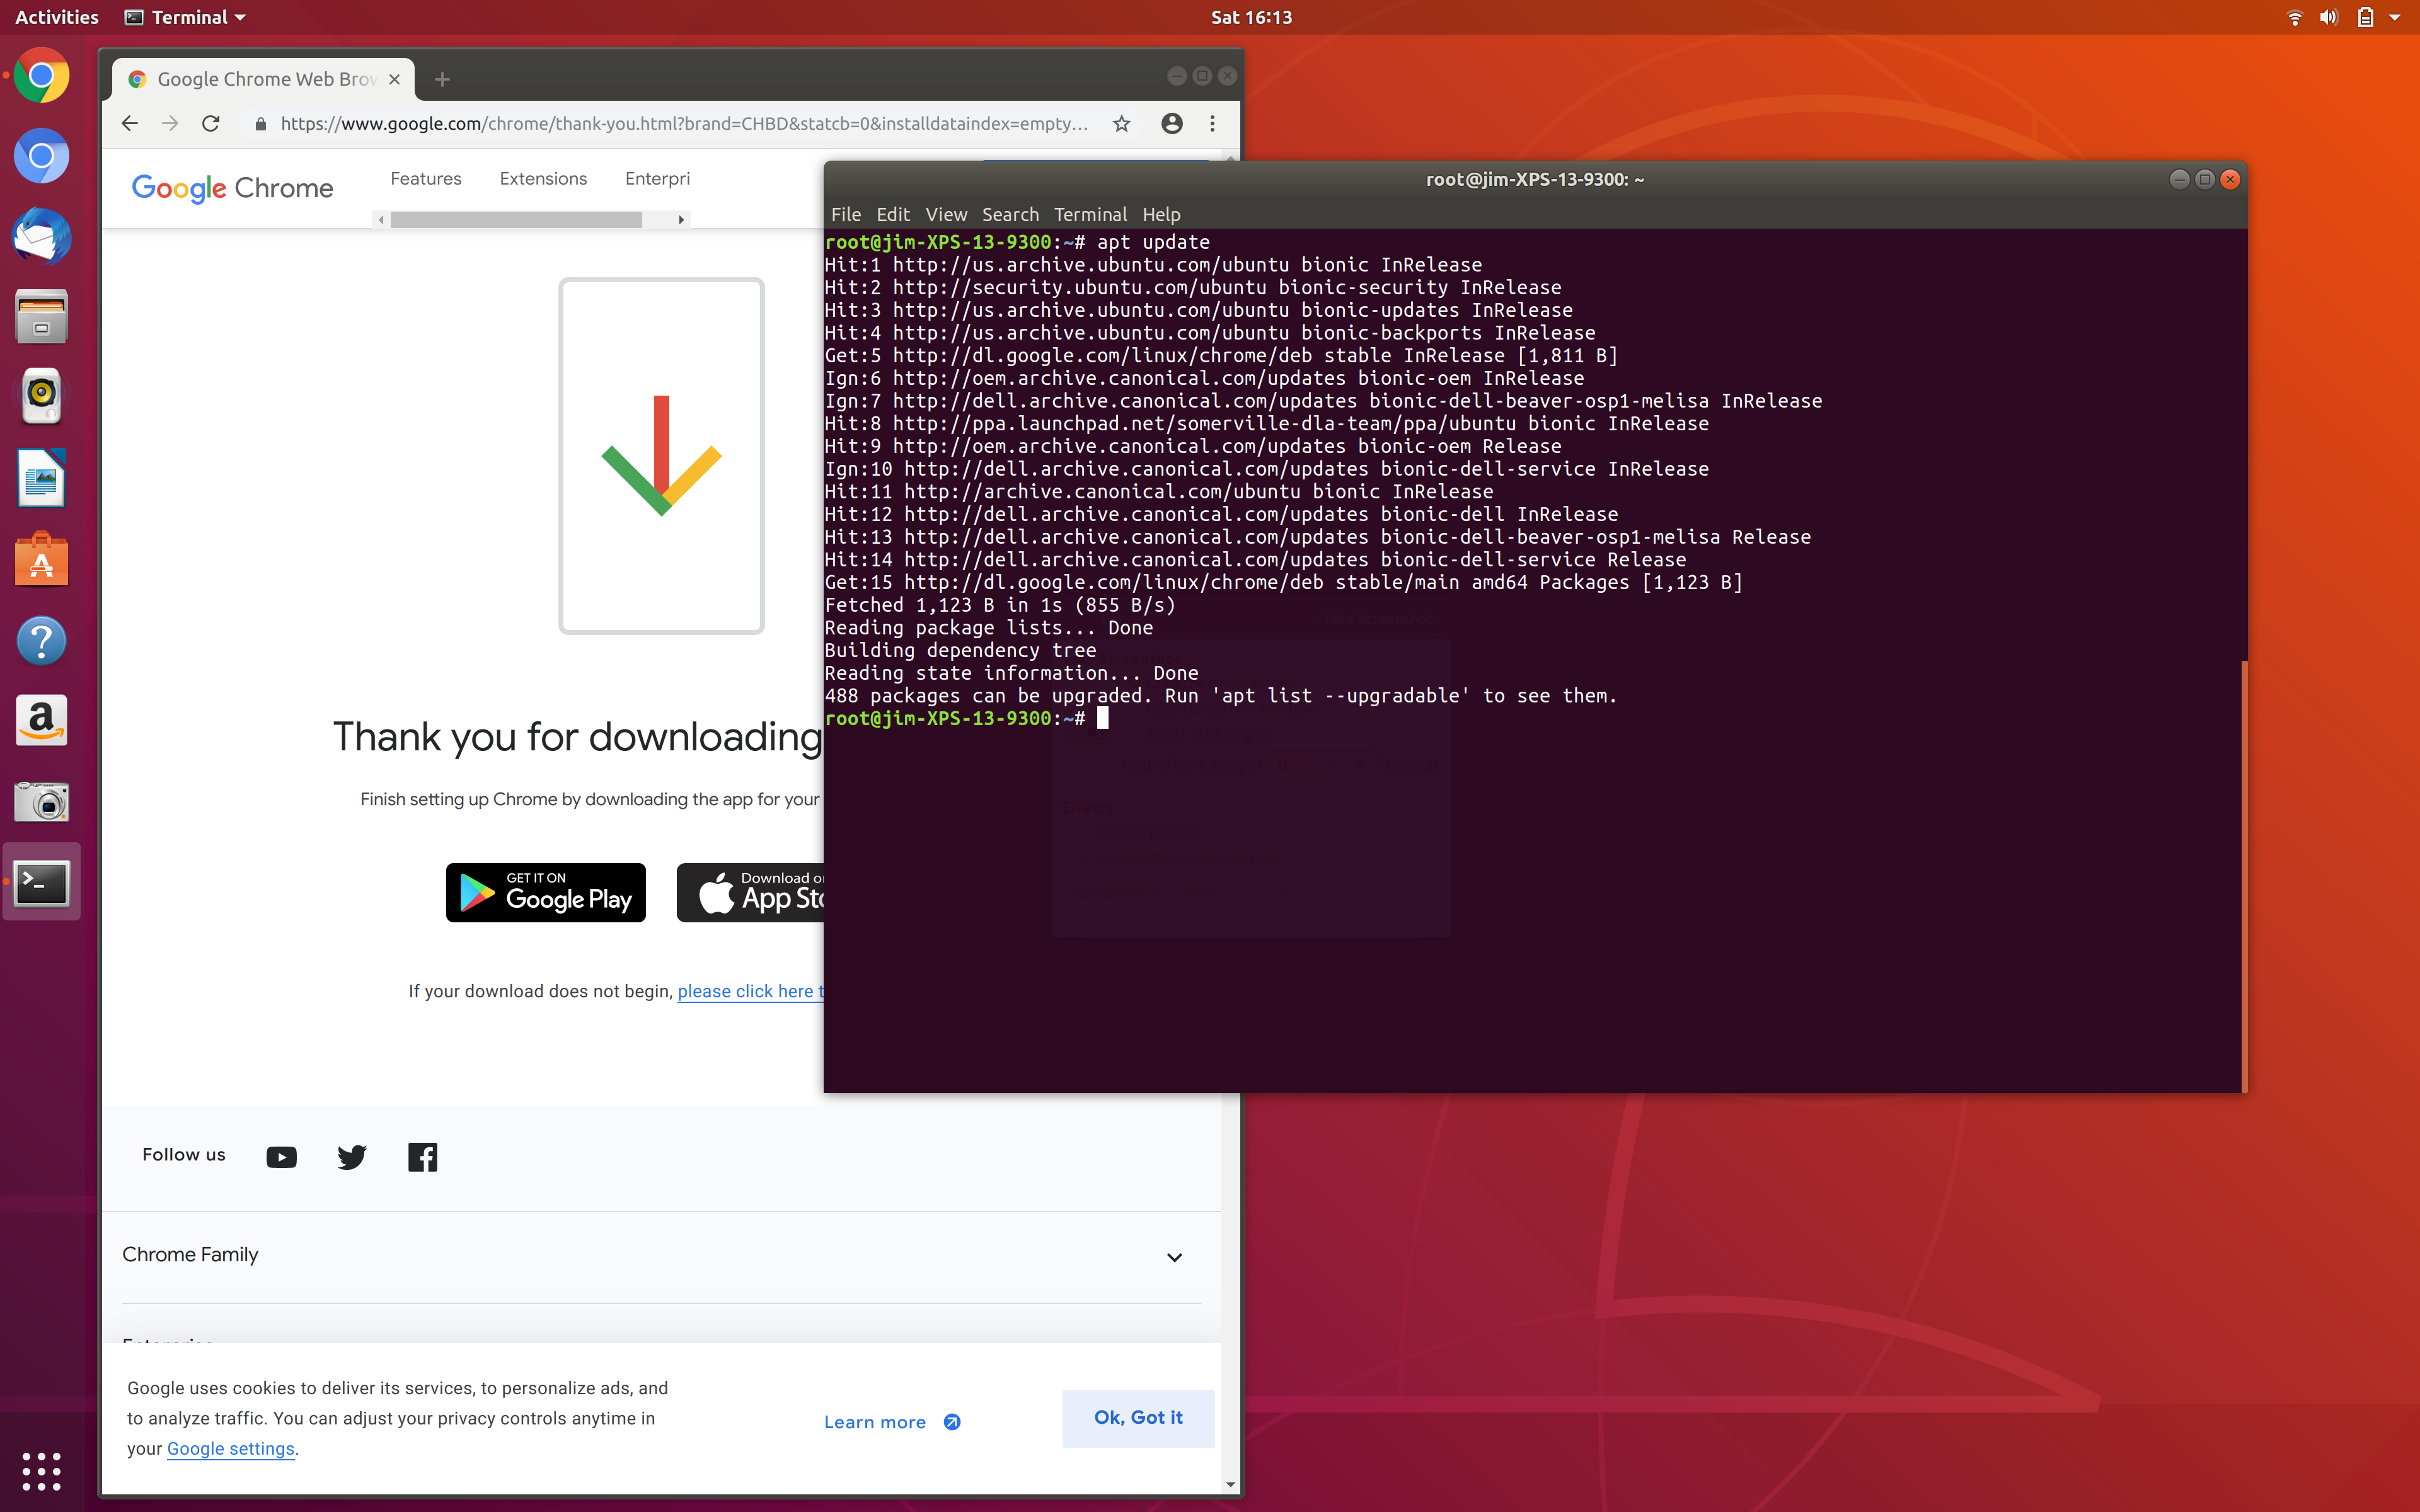Screen dimensions: 2420x1512
Task: Click the download arrow illustration
Action: [661, 456]
